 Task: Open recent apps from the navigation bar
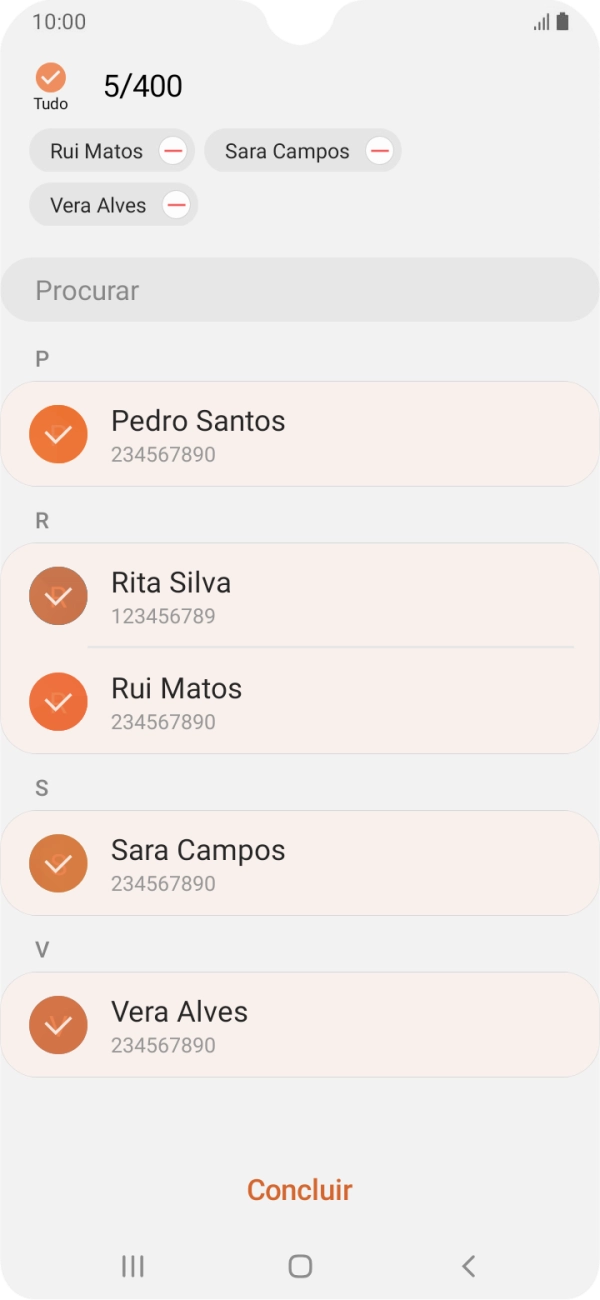point(131,1265)
